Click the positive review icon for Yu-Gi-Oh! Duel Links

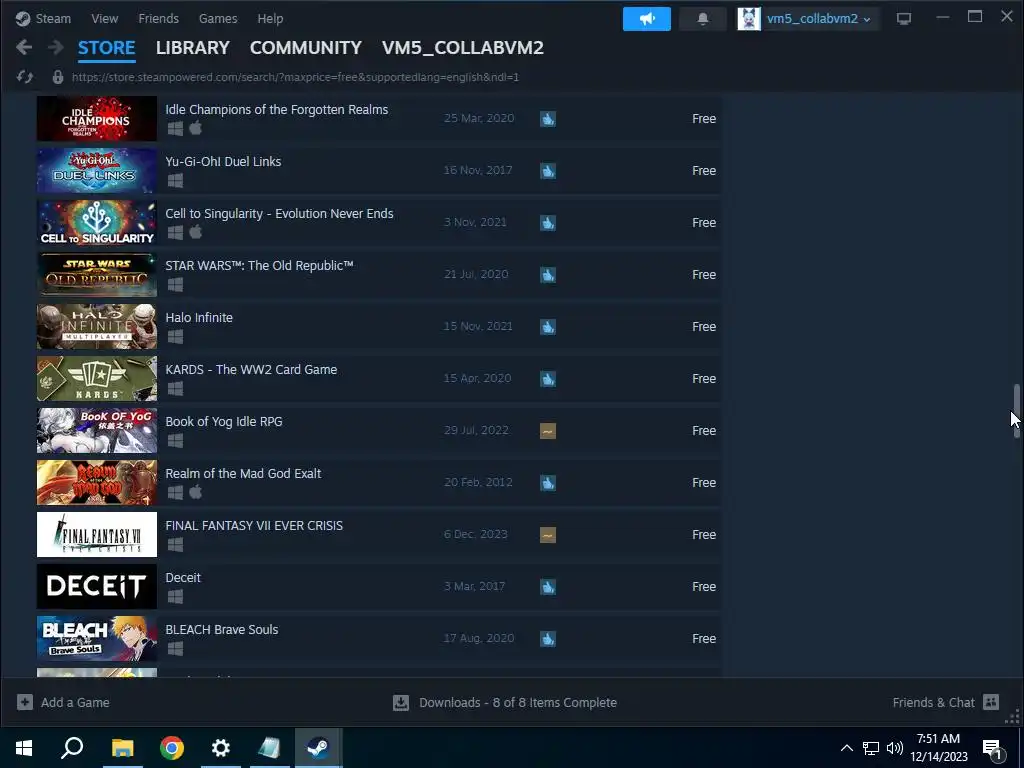click(548, 171)
